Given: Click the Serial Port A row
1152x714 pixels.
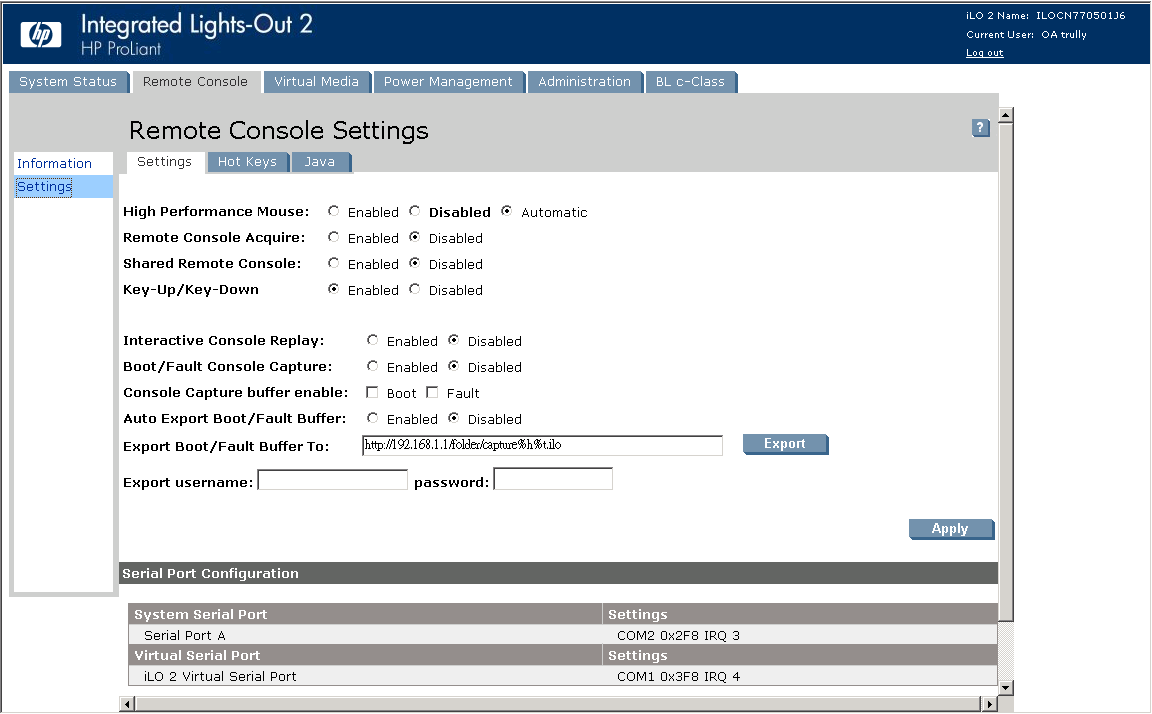Looking at the screenshot, I should (x=563, y=635).
